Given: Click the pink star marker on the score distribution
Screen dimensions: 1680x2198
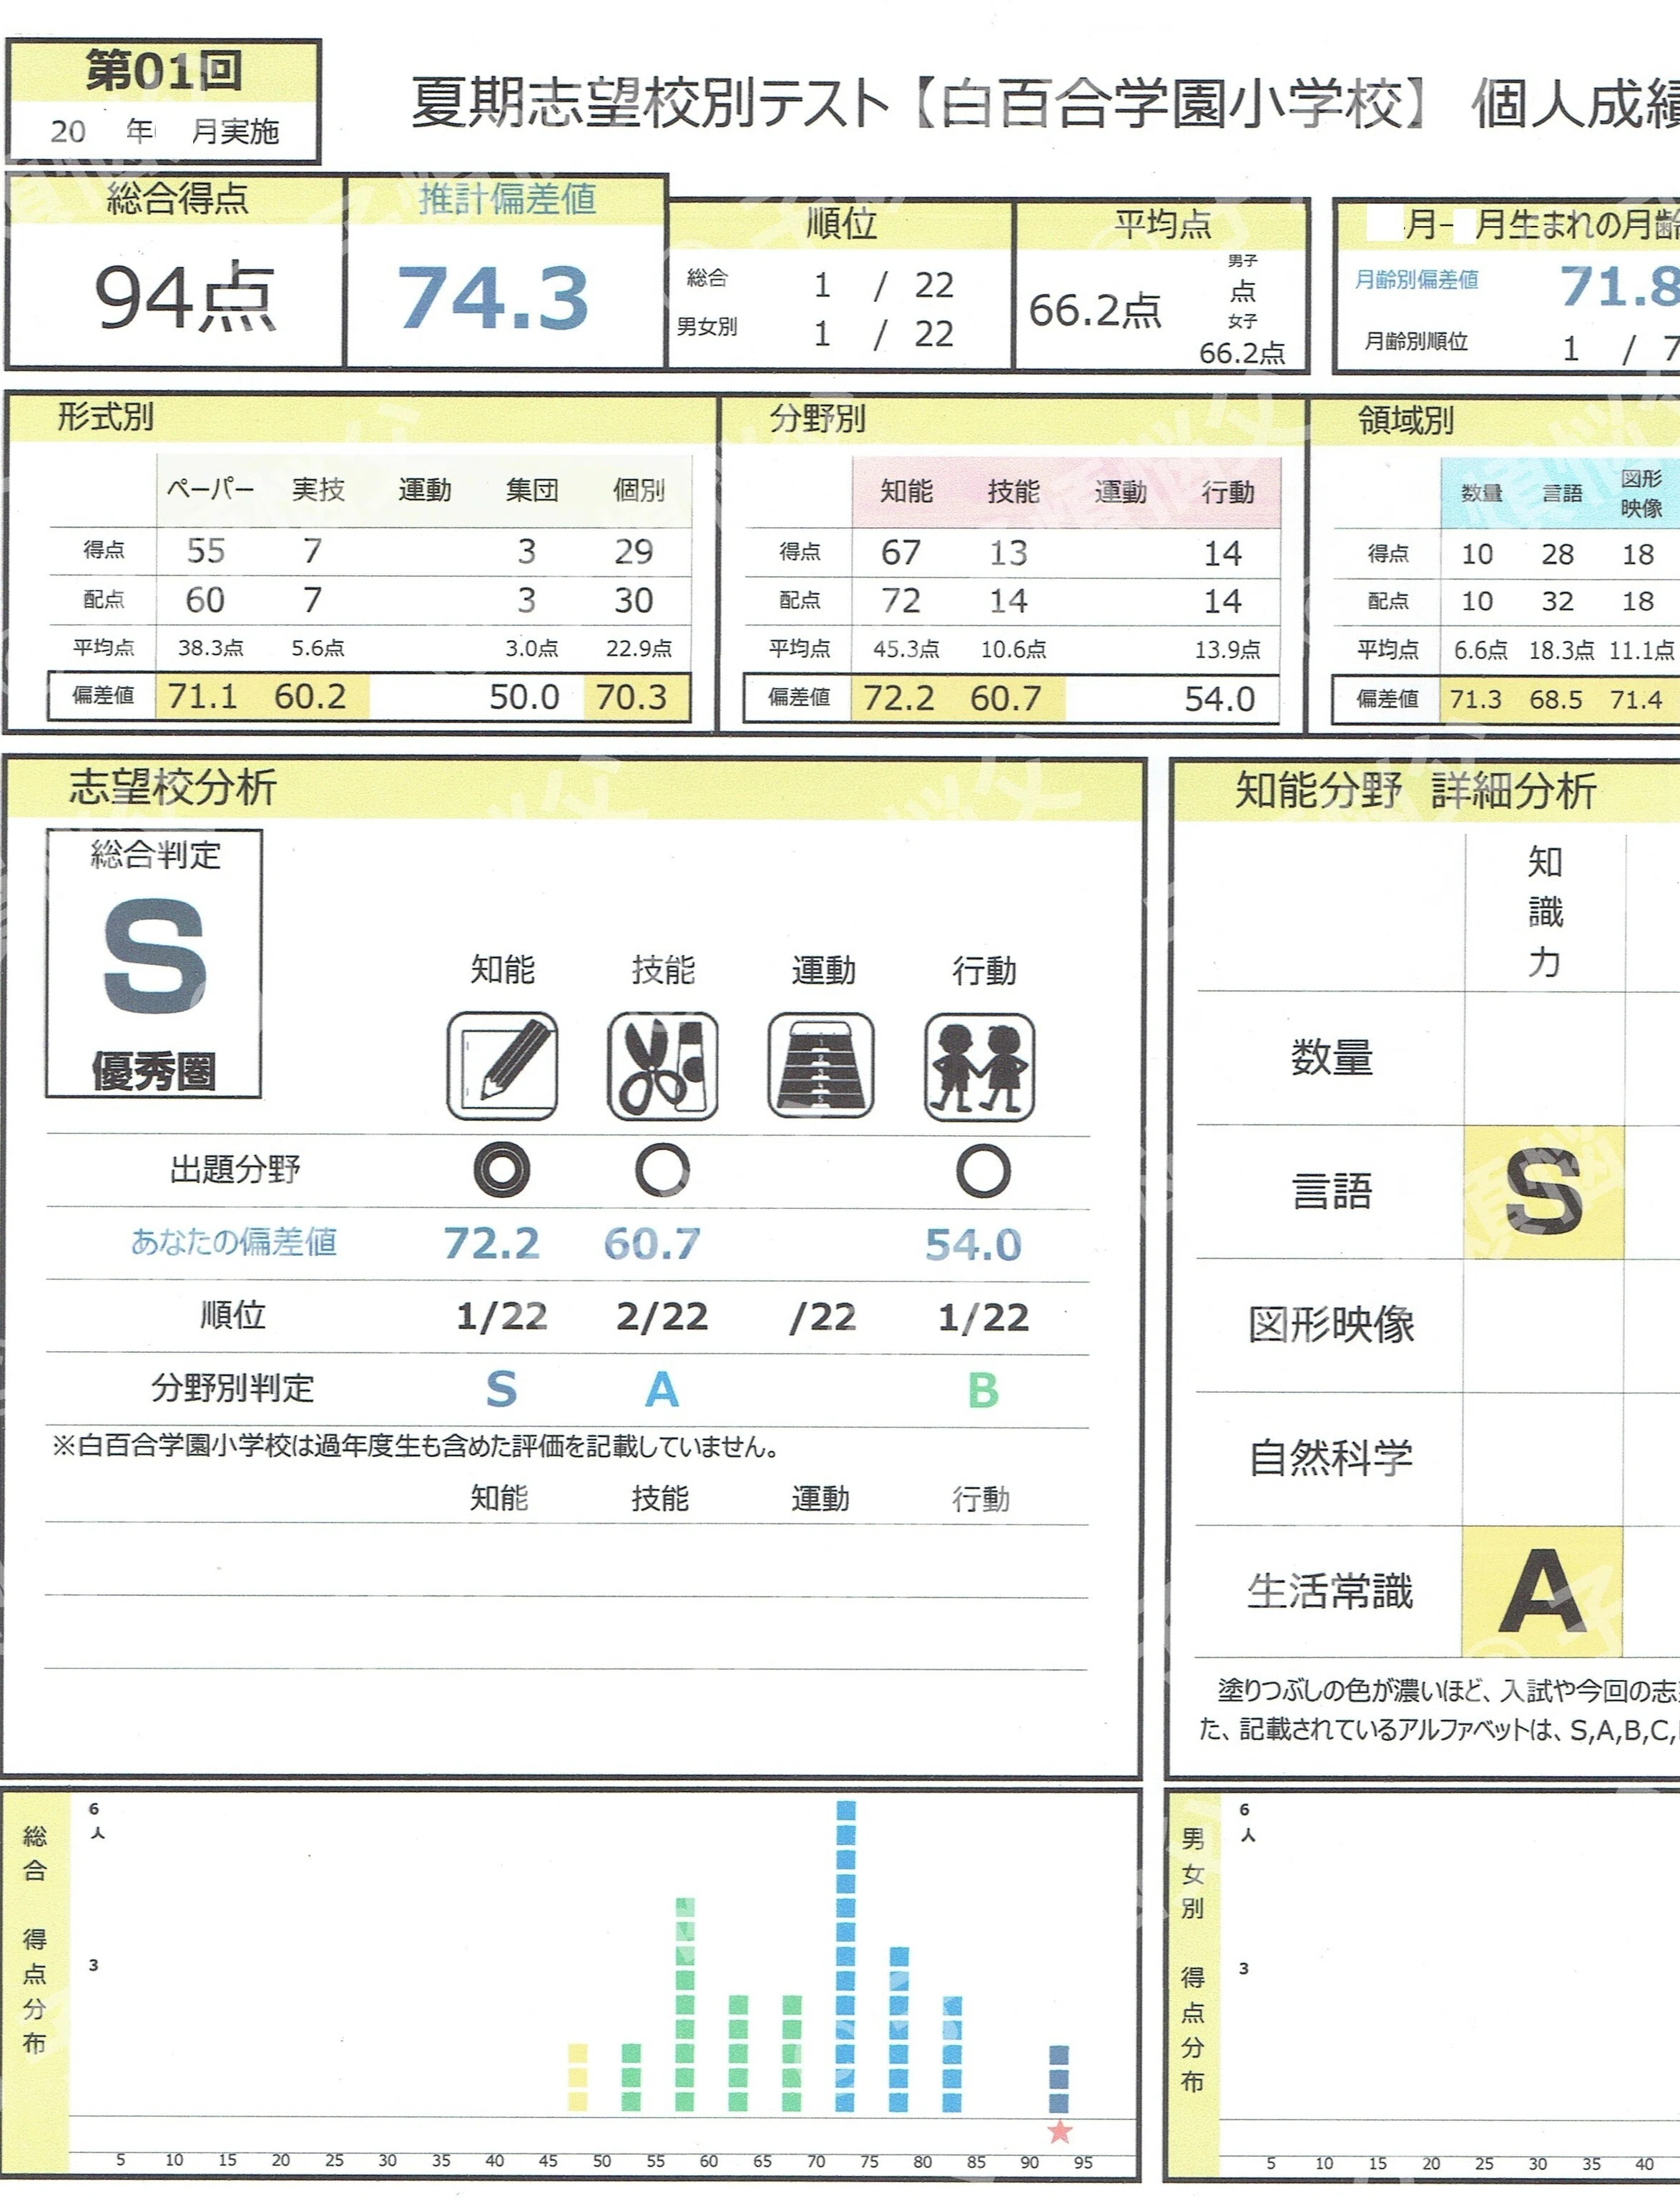Looking at the screenshot, I should (1060, 2131).
